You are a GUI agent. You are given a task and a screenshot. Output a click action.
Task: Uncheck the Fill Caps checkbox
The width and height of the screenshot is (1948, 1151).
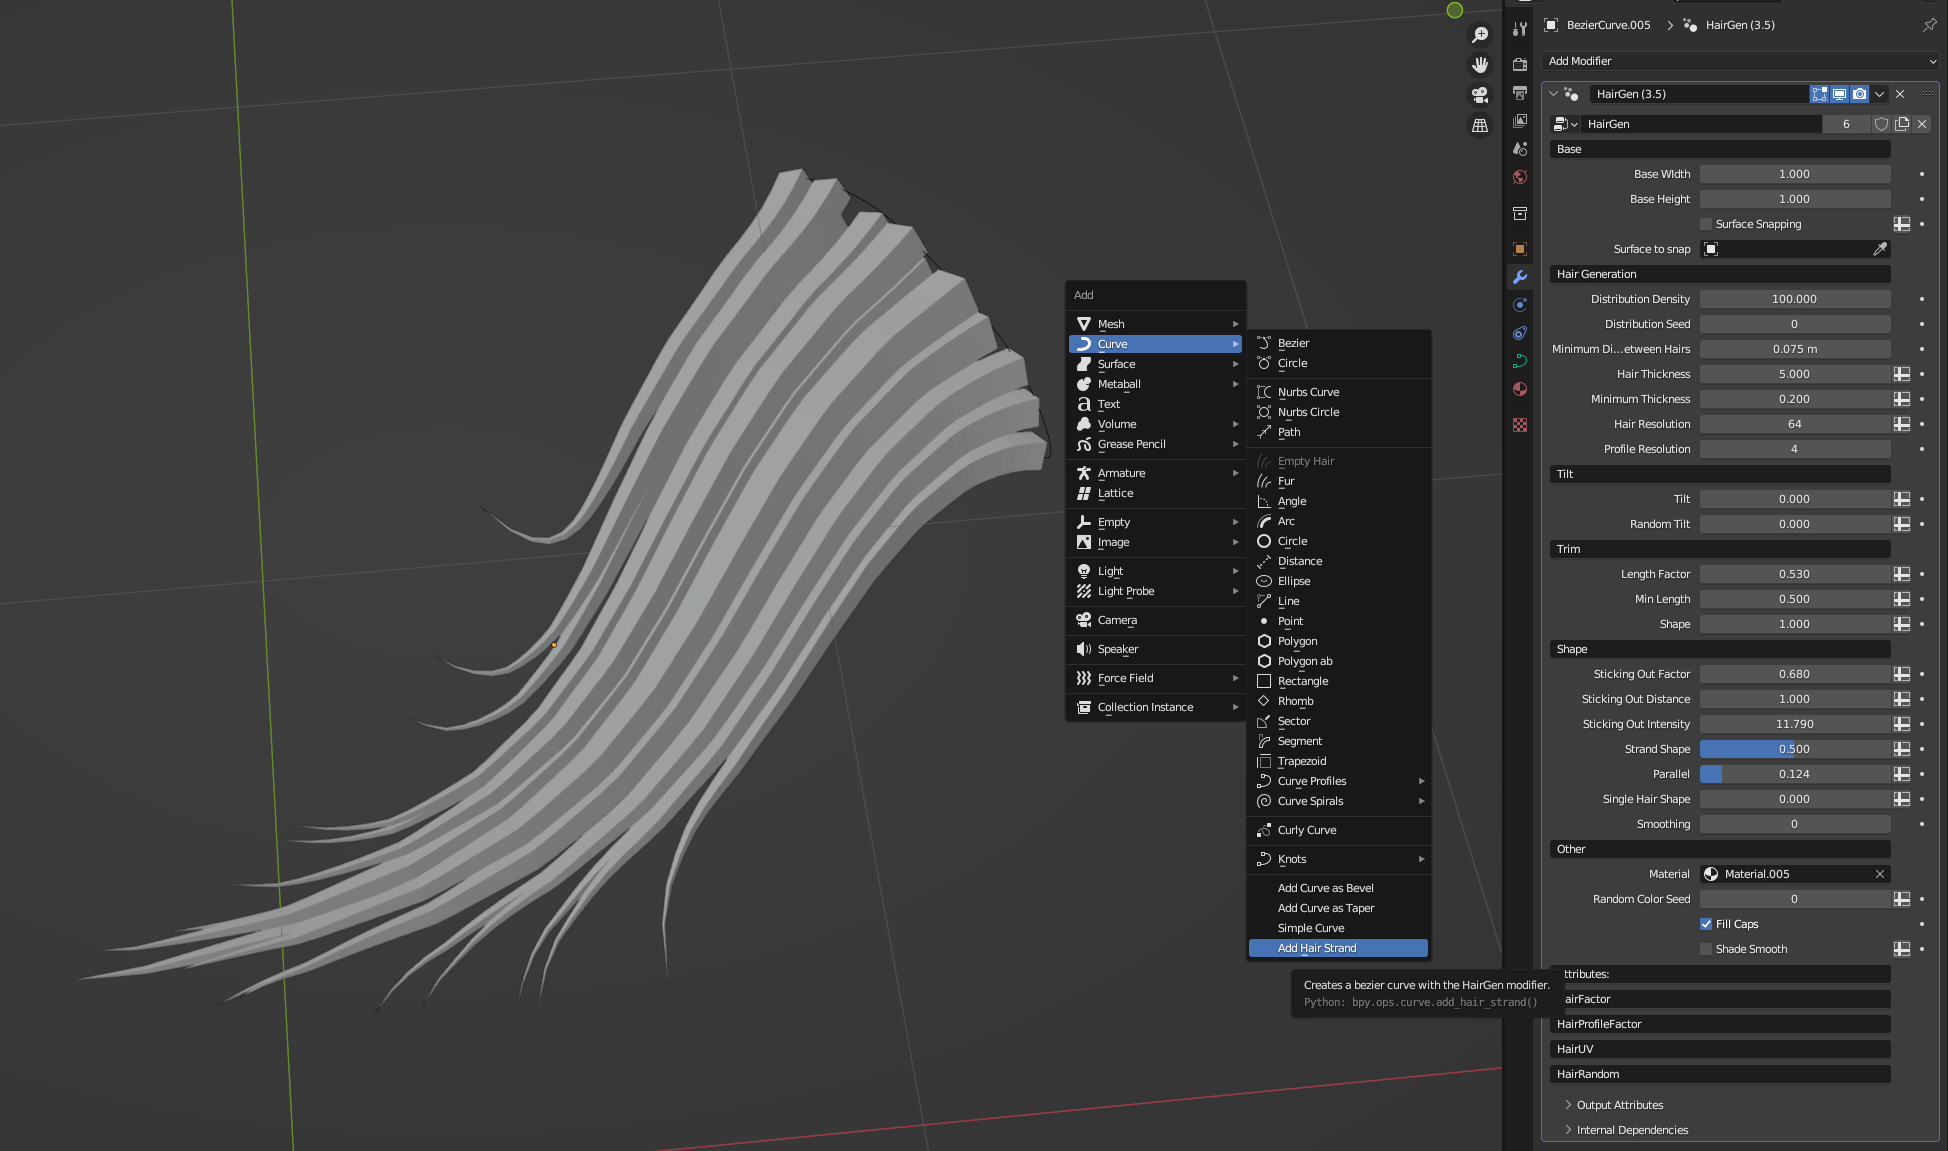1706,924
